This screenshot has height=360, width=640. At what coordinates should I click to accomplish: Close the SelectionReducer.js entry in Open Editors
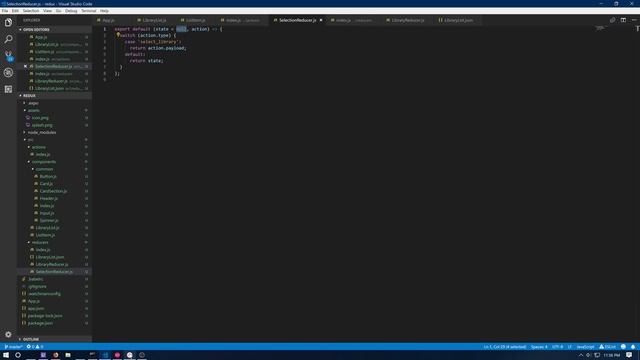pos(25,66)
